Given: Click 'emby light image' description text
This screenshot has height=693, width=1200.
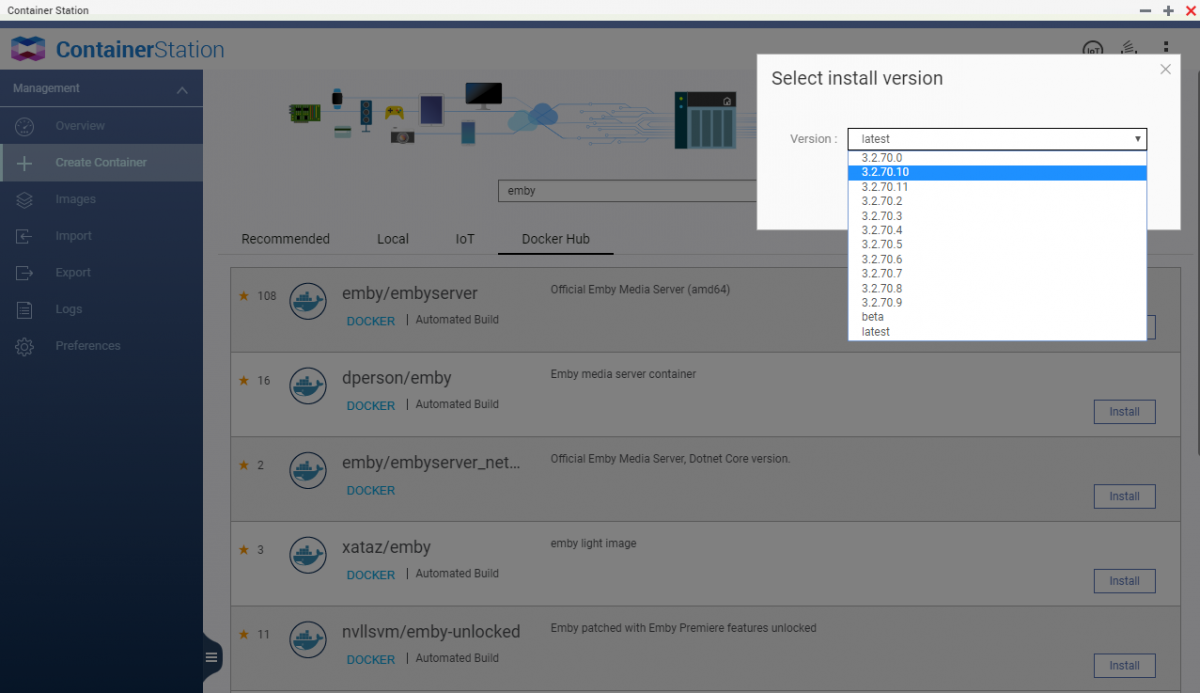Looking at the screenshot, I should pyautogui.click(x=593, y=544).
